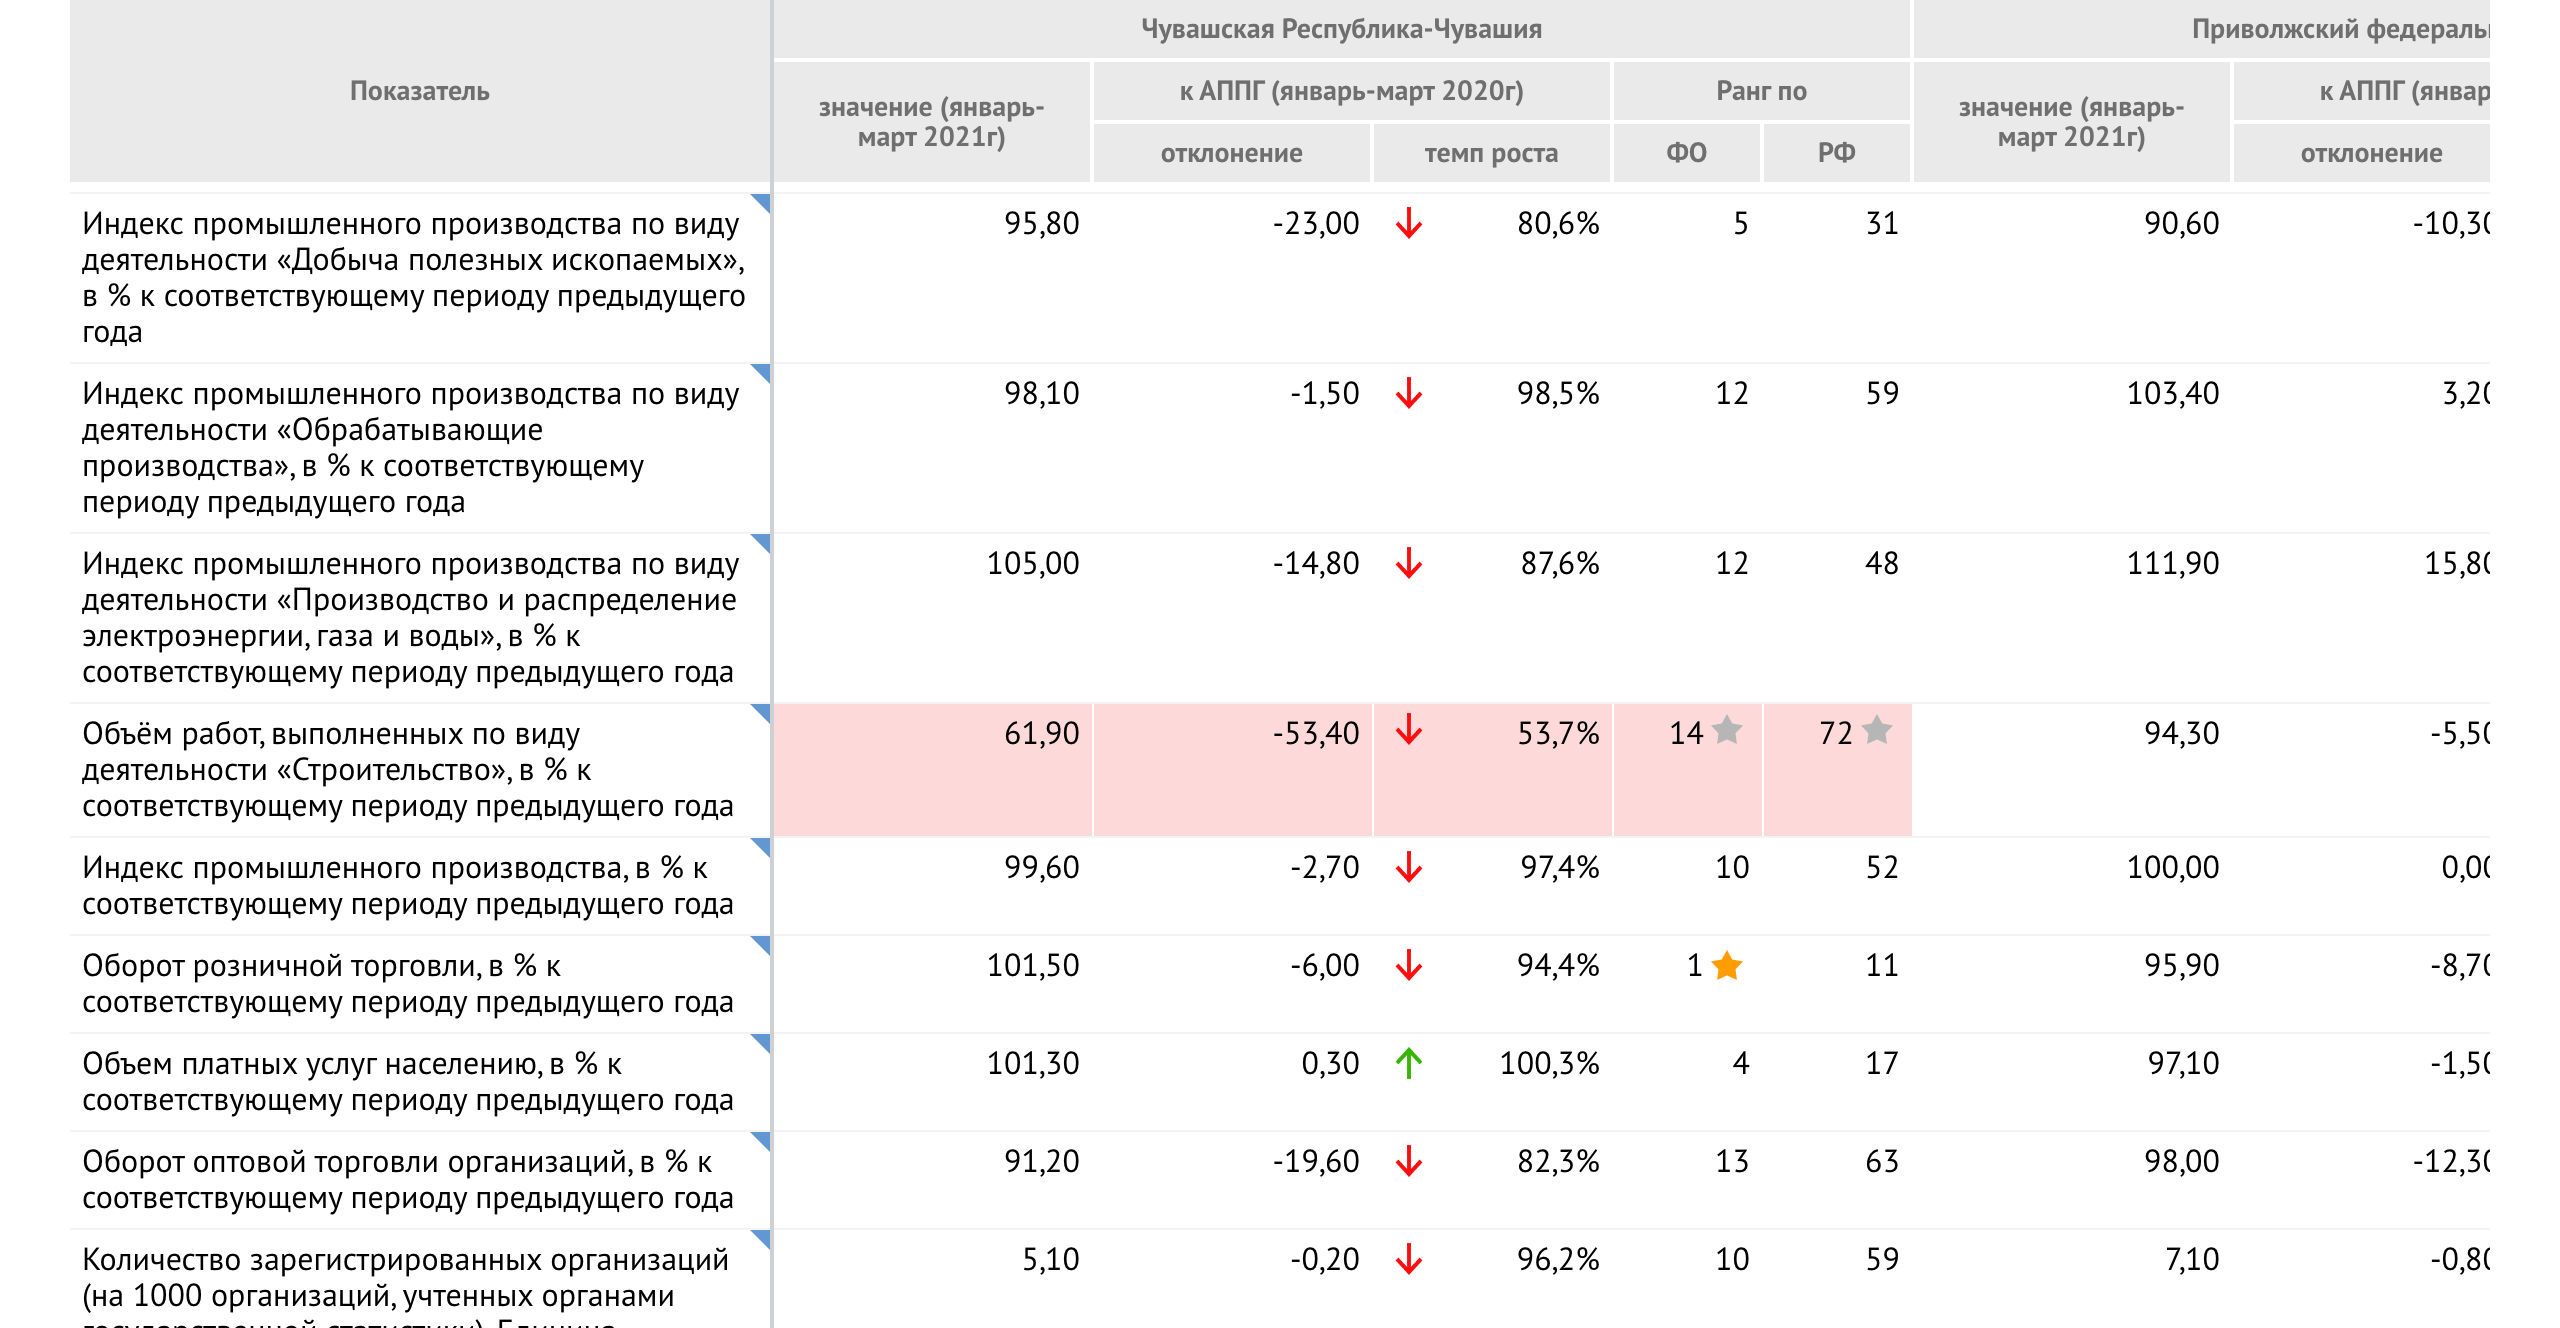Click value 98,10 cell

tap(932, 447)
